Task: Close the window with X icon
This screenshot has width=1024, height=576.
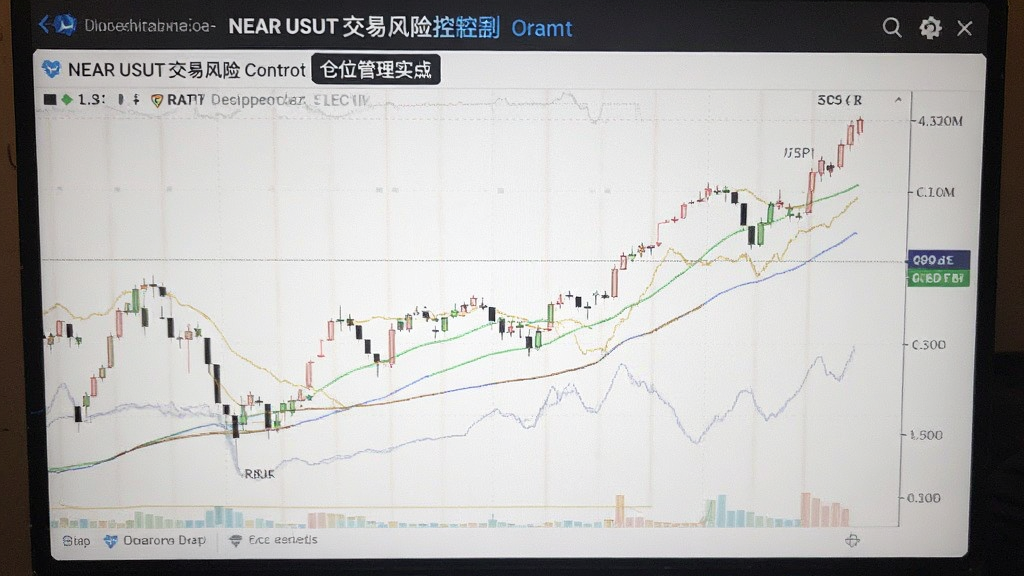Action: 965,28
